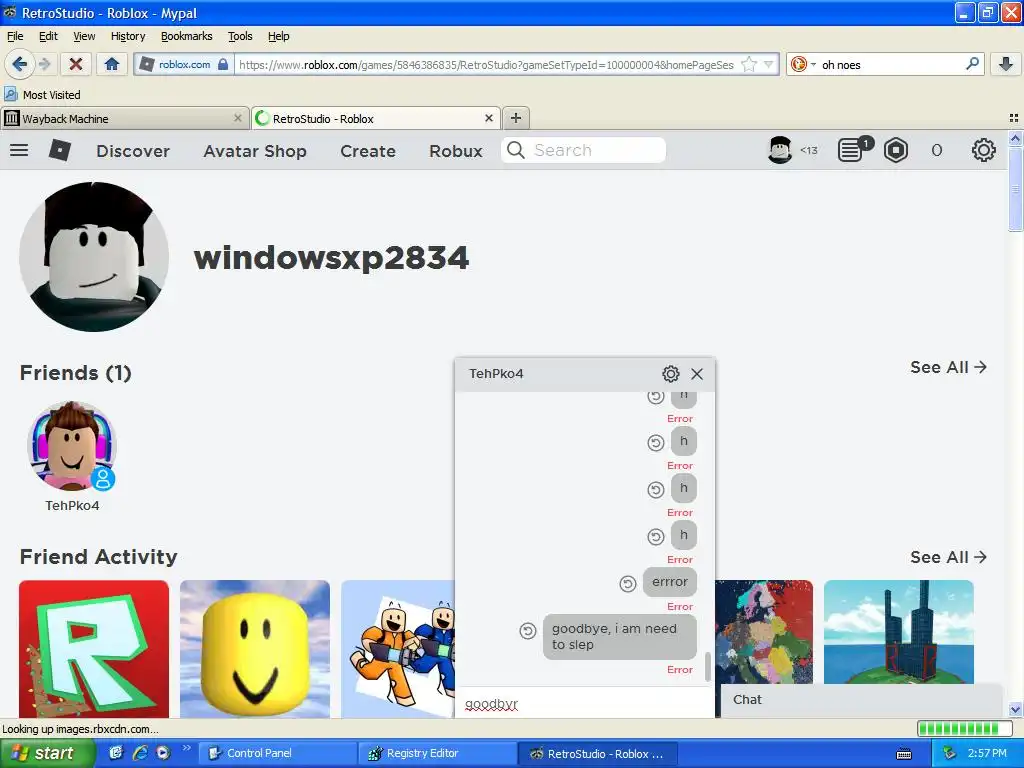Open the Bookmarks menu
Image resolution: width=1024 pixels, height=768 pixels.
pos(187,36)
